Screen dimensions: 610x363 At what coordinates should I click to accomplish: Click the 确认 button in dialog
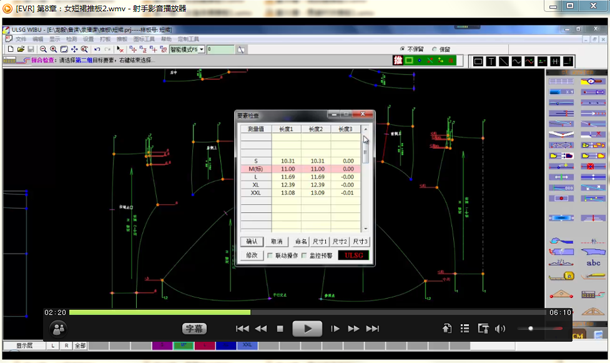(252, 241)
